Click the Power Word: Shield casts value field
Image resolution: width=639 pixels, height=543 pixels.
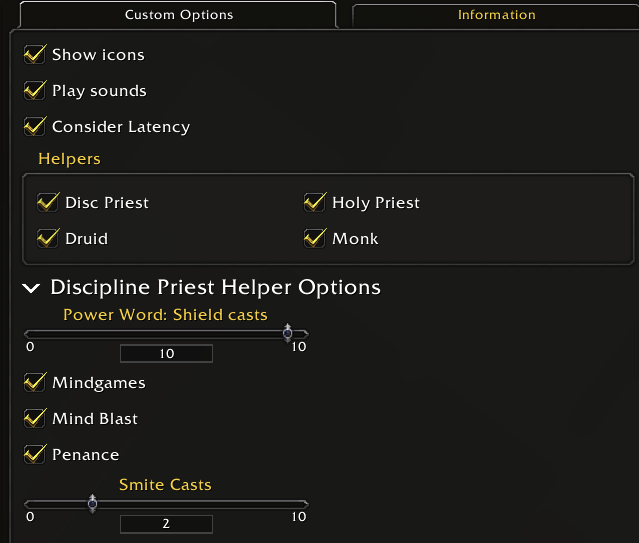click(x=166, y=354)
